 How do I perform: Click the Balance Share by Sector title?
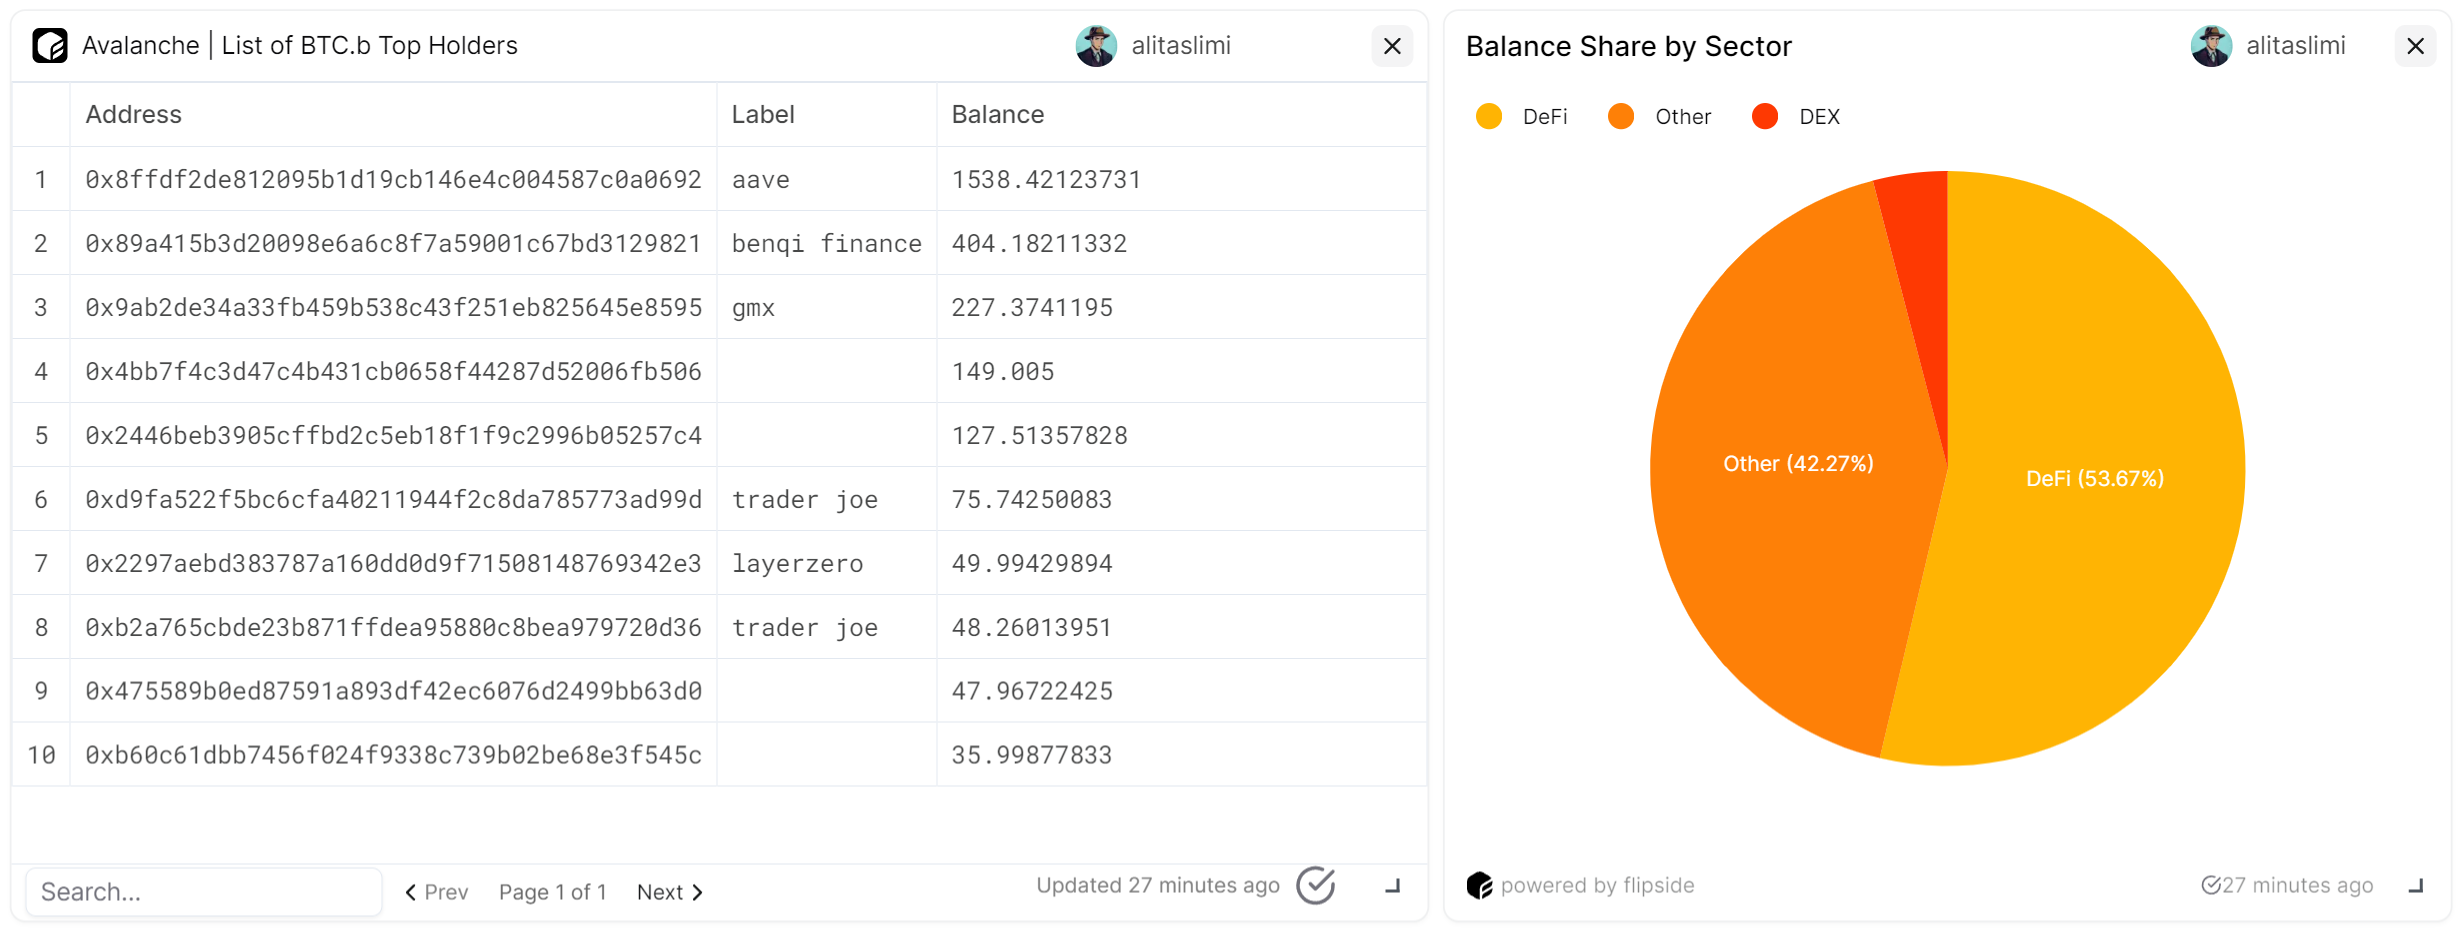point(1629,46)
